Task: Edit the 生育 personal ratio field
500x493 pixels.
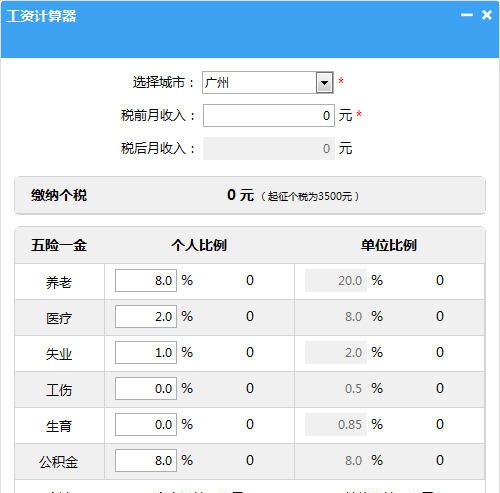Action: click(x=146, y=424)
